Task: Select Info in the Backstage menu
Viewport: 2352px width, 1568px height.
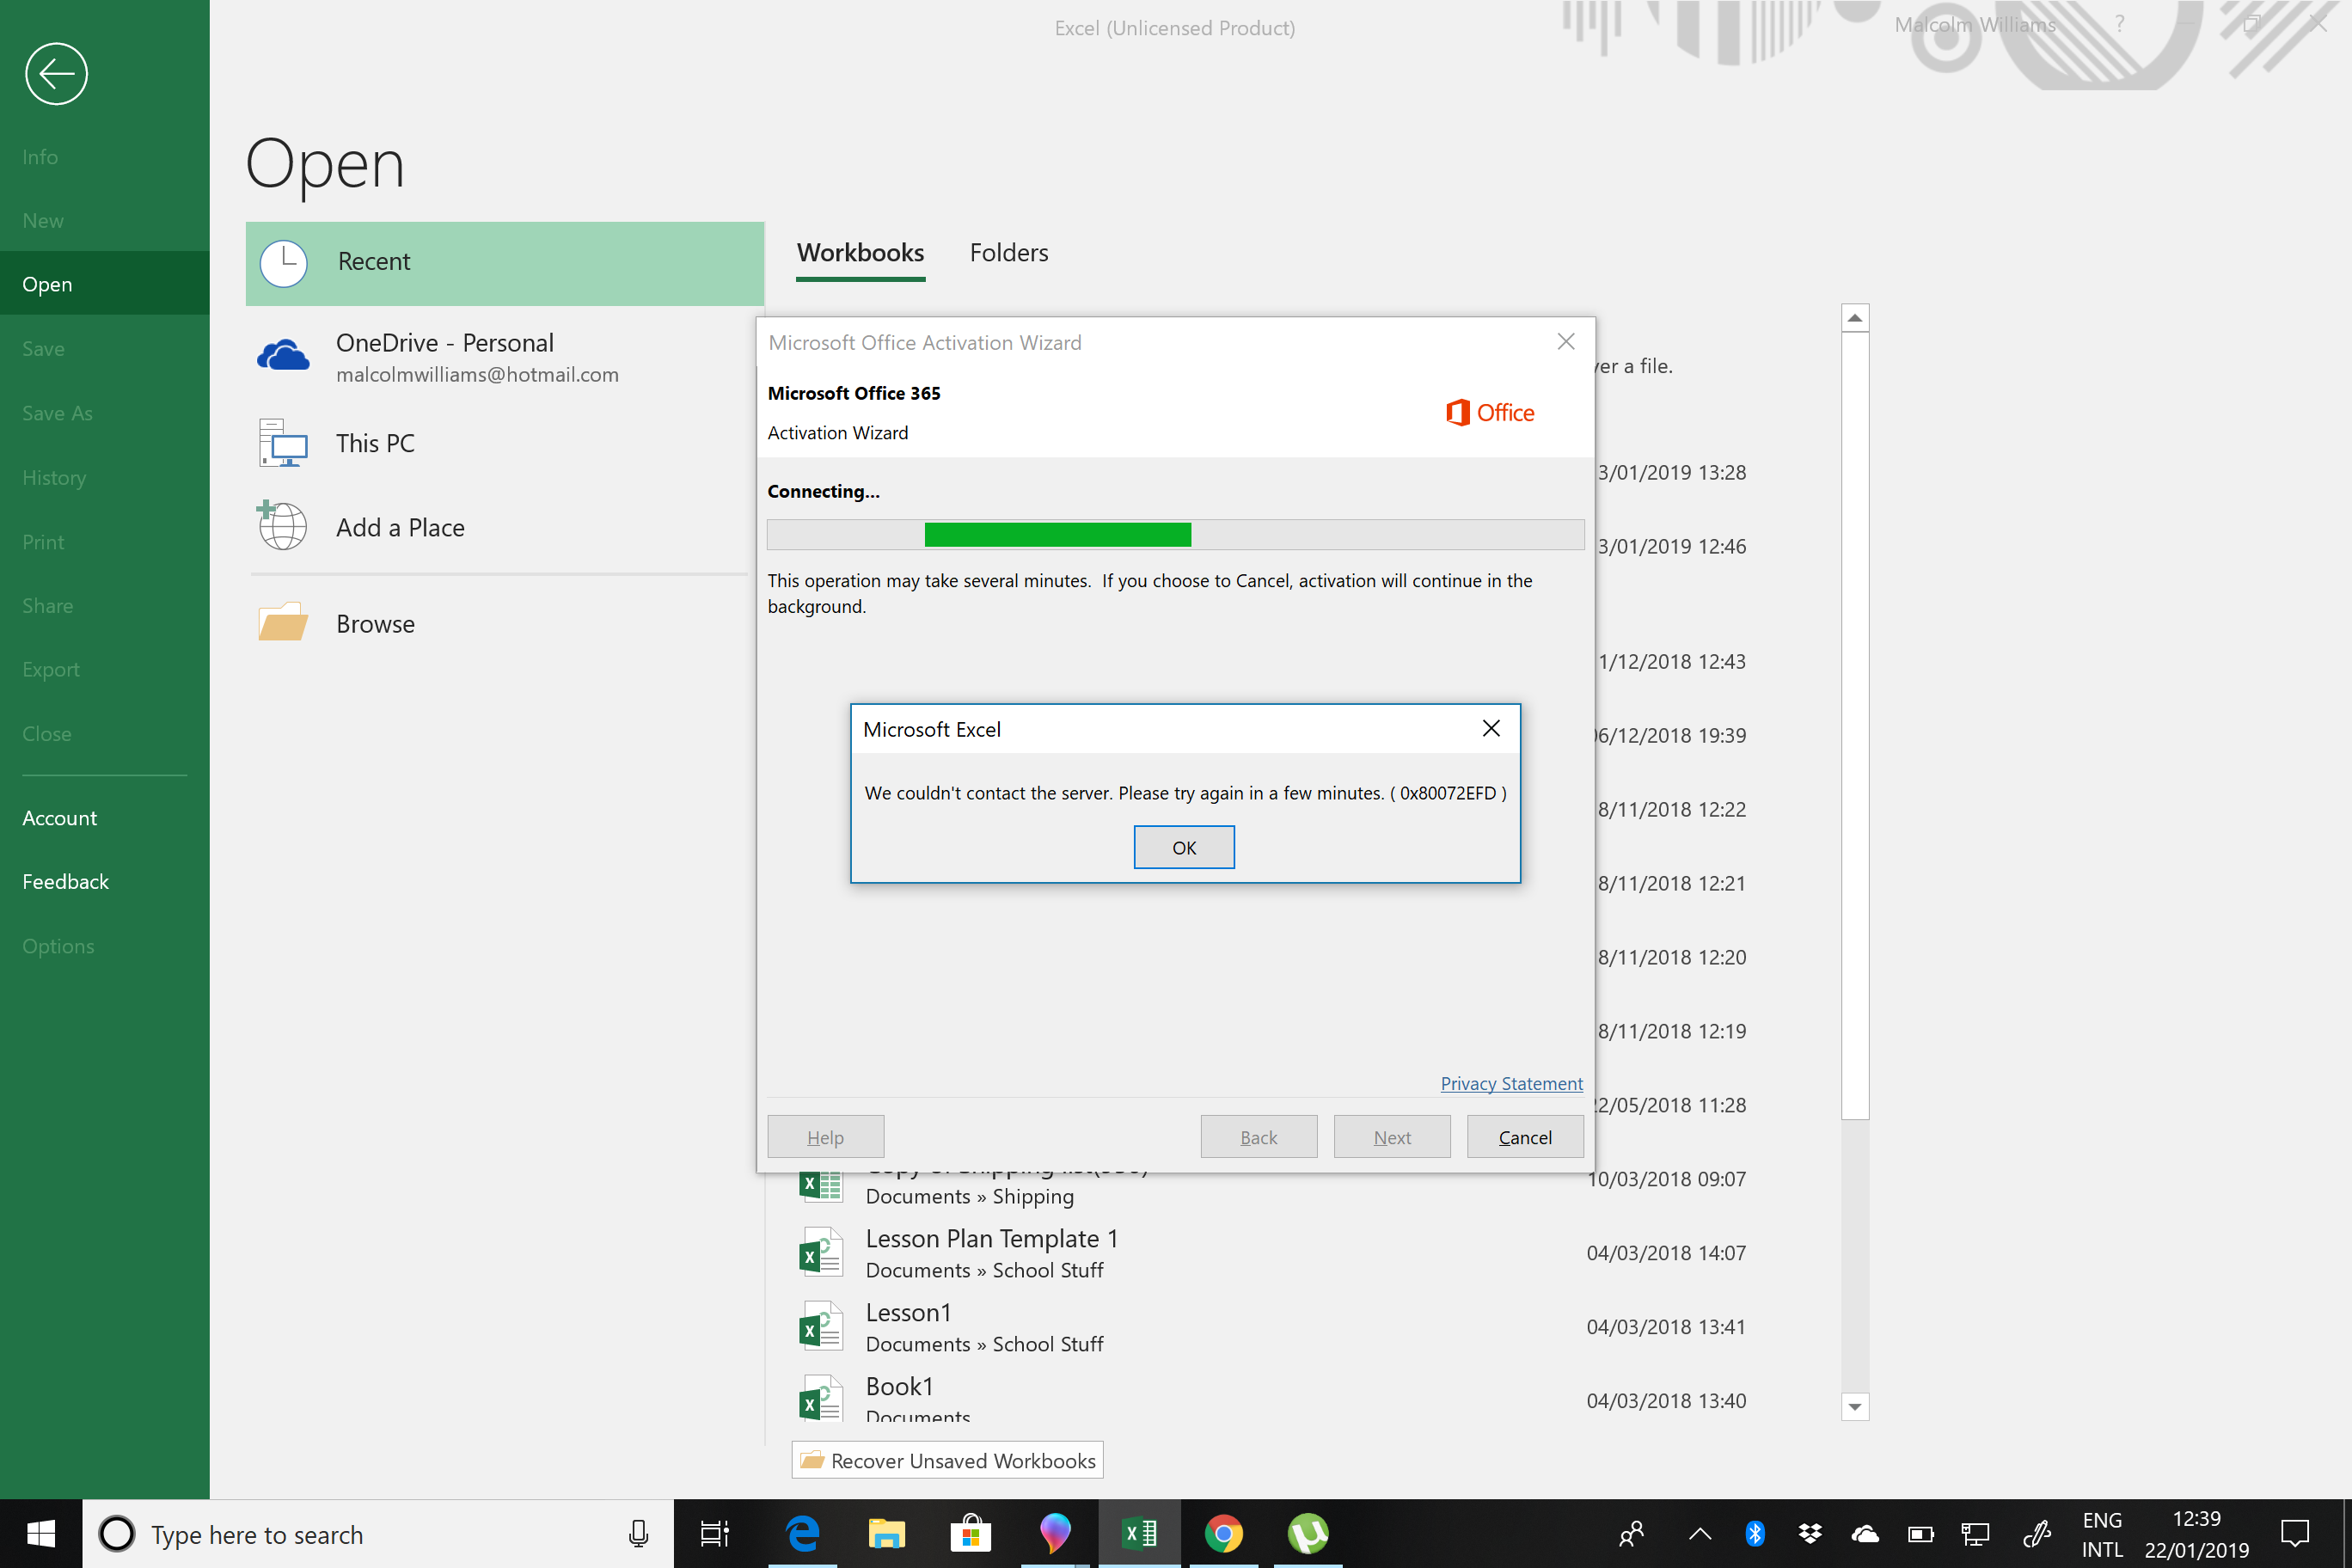Action: (x=104, y=156)
